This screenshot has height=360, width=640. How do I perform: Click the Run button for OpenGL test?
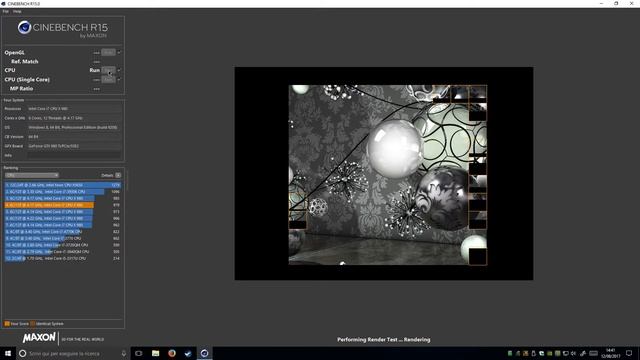pos(108,52)
